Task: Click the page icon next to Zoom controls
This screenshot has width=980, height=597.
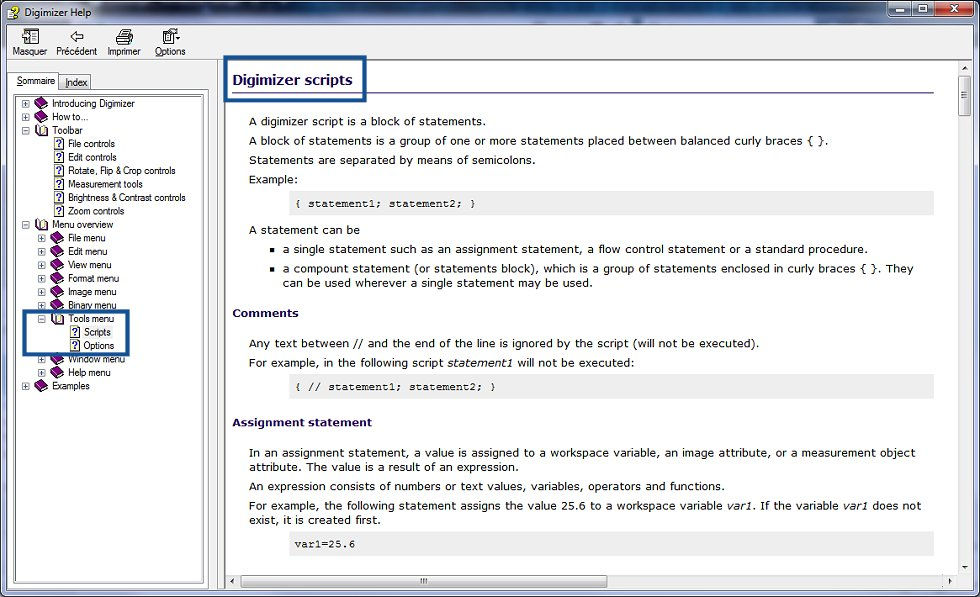Action: pyautogui.click(x=59, y=211)
